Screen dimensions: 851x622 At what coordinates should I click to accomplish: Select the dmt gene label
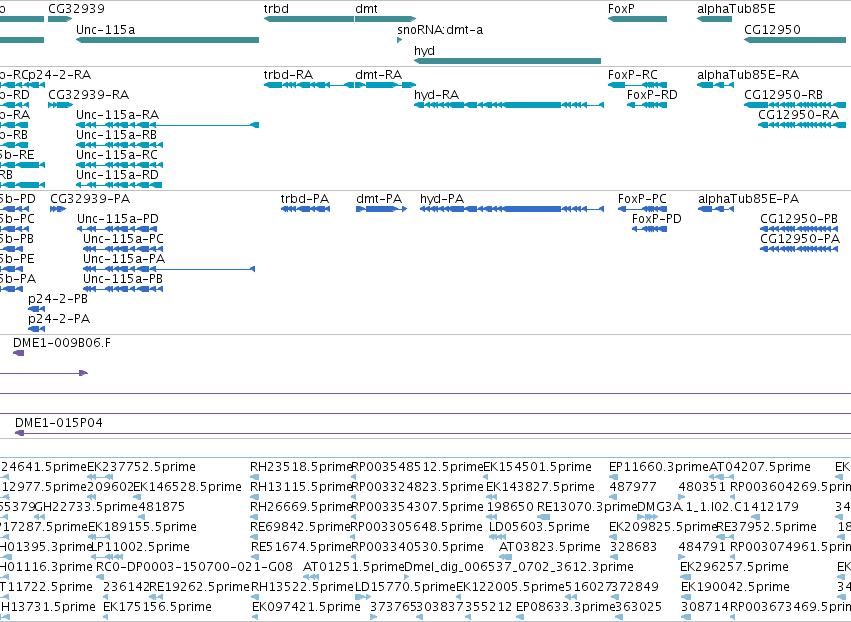coord(366,9)
